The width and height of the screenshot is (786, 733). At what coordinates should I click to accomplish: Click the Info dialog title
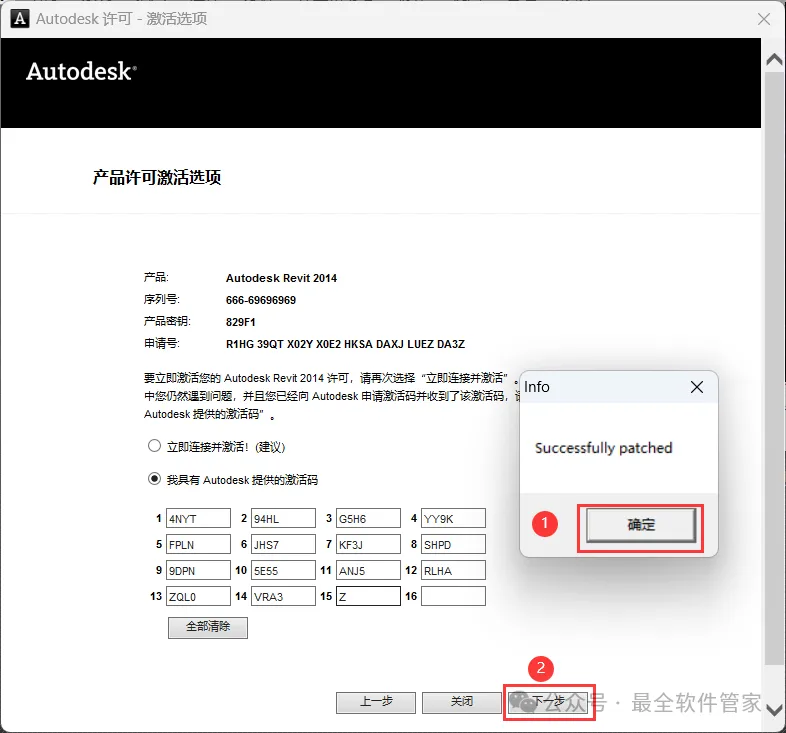pos(537,387)
